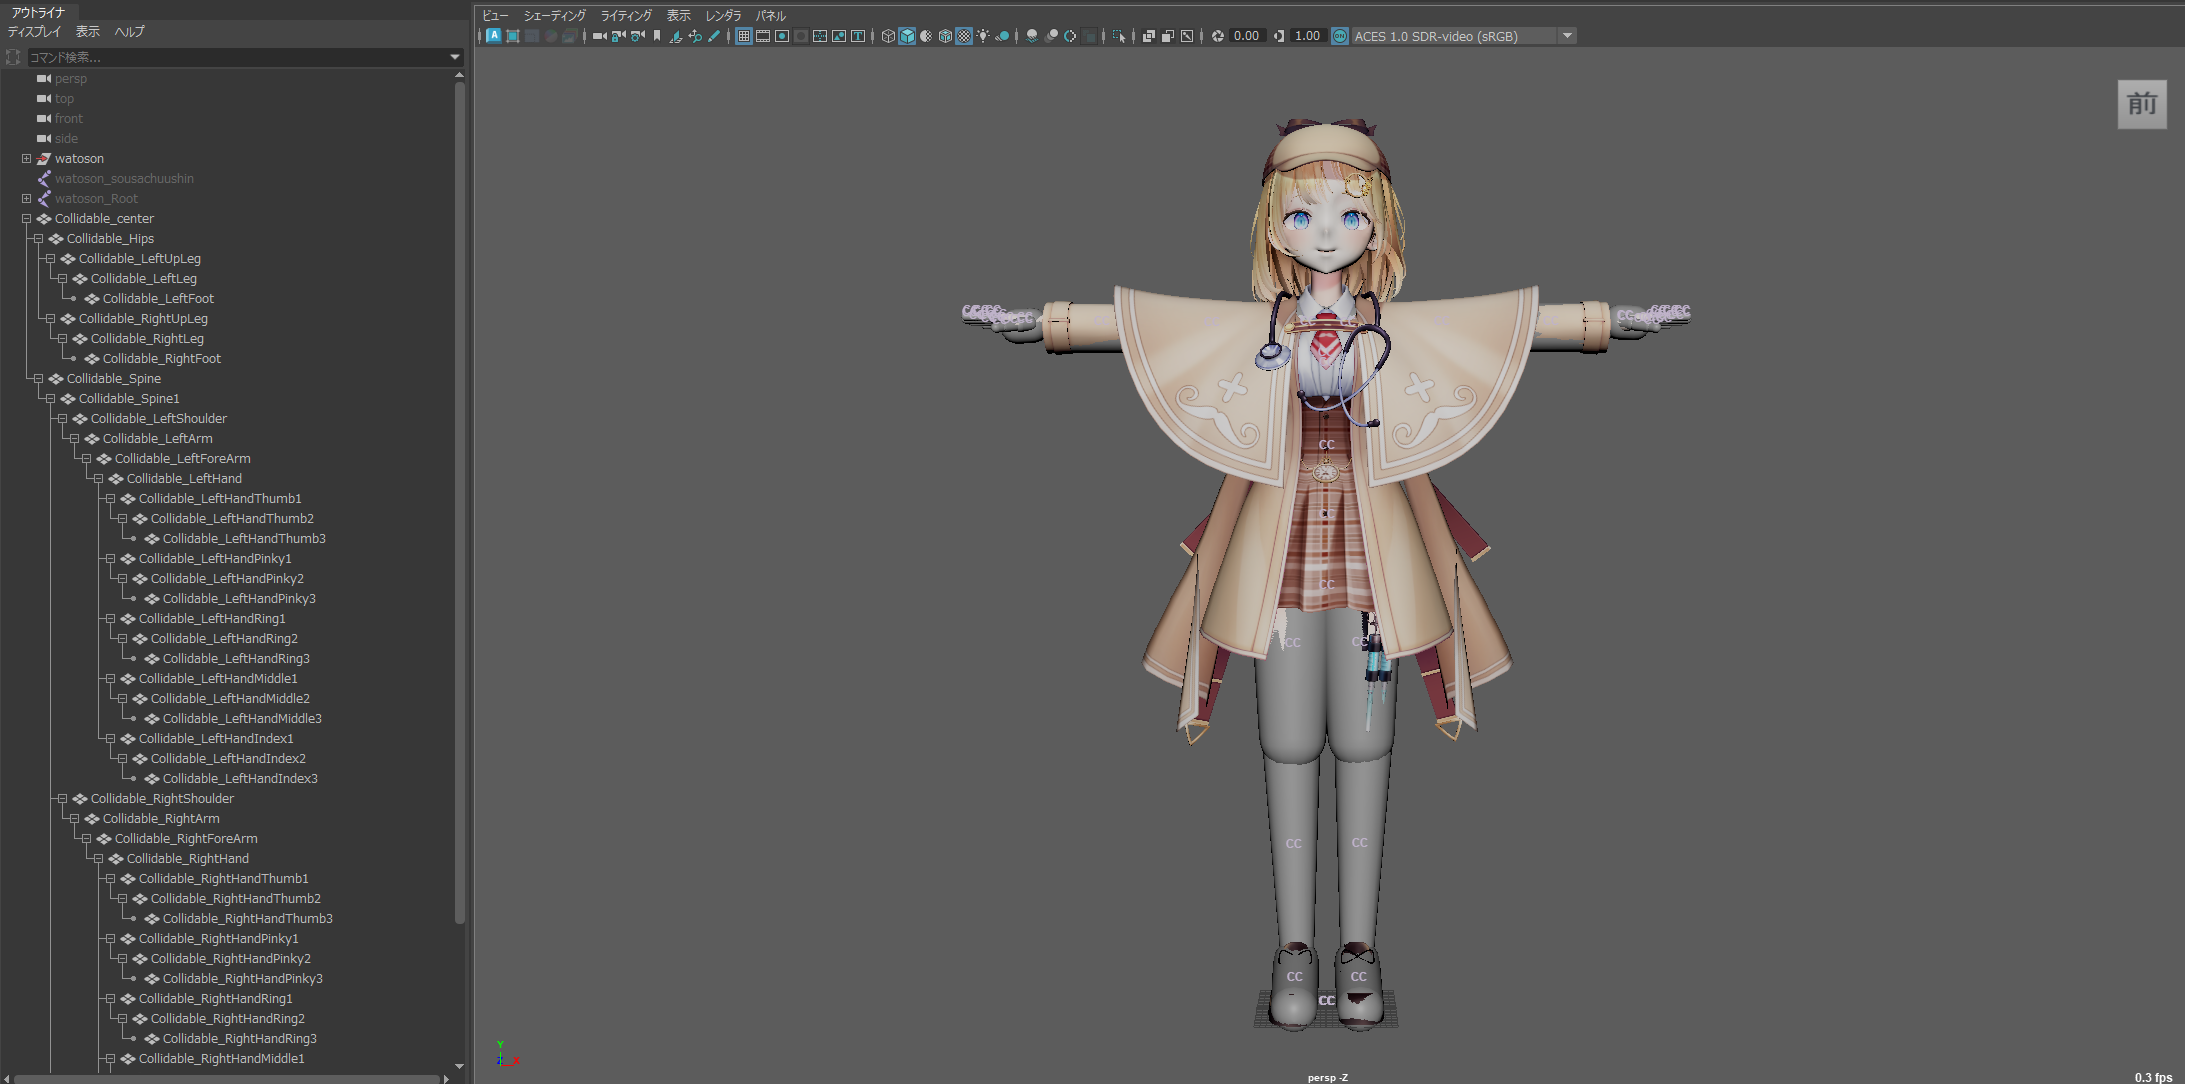Click the Wireframe on Shaded icon

point(945,36)
